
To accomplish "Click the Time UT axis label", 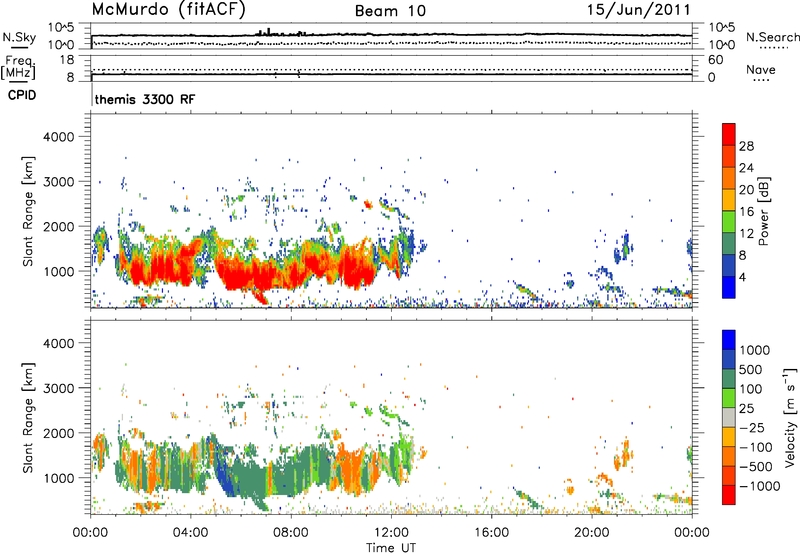I will 391,548.
